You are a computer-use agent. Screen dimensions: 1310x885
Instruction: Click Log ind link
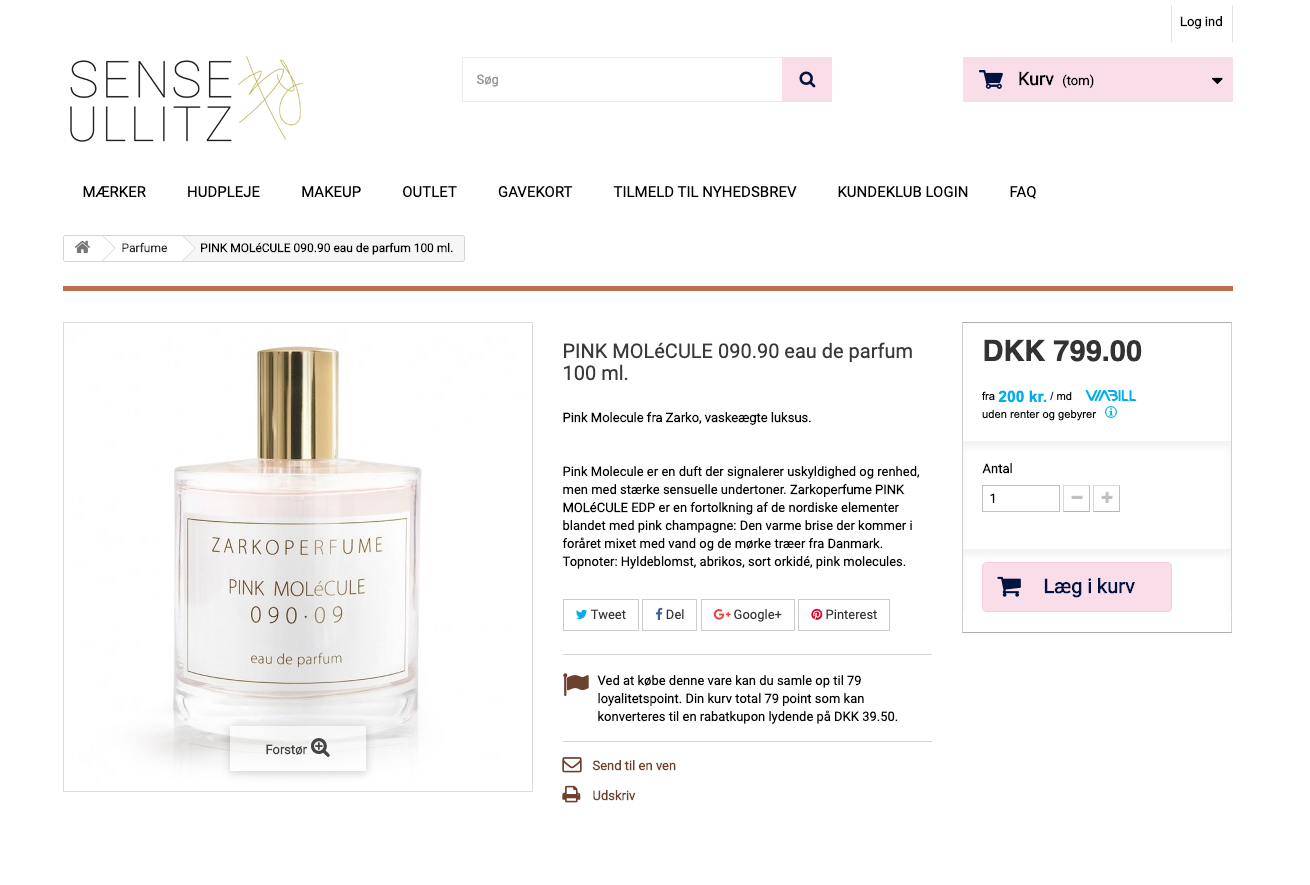pyautogui.click(x=1201, y=22)
